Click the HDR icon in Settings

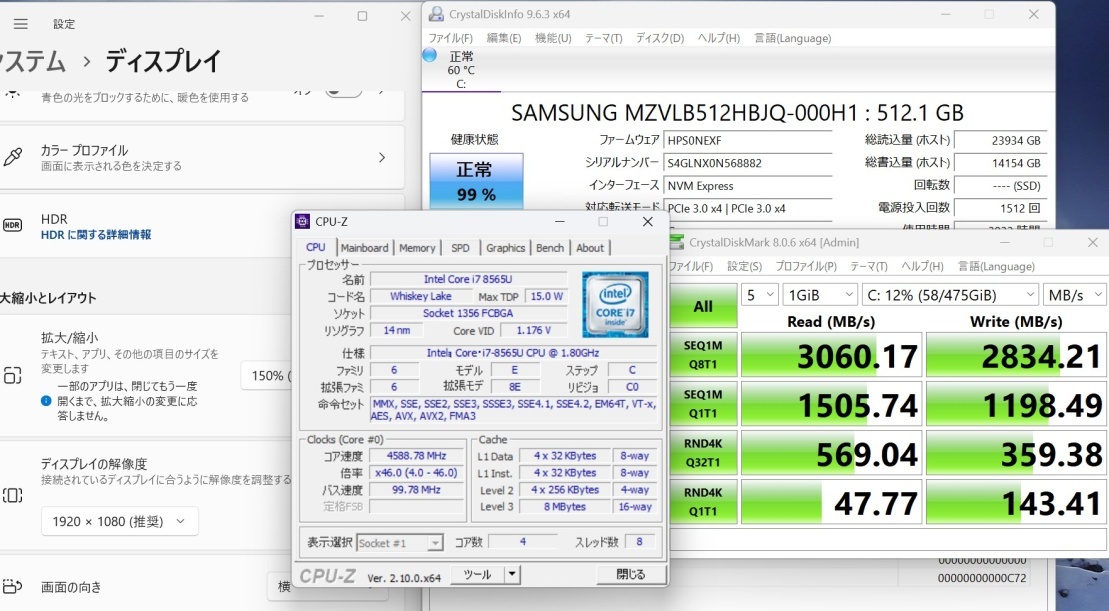point(13,226)
